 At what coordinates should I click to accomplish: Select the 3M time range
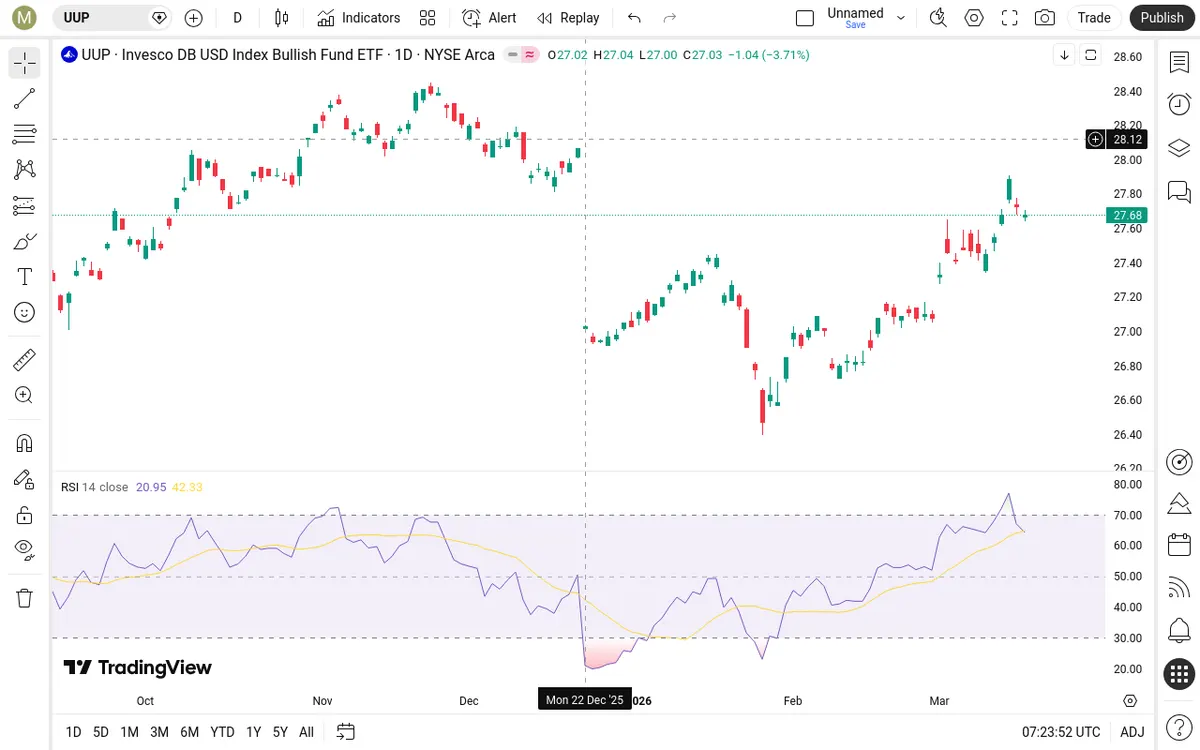[159, 732]
